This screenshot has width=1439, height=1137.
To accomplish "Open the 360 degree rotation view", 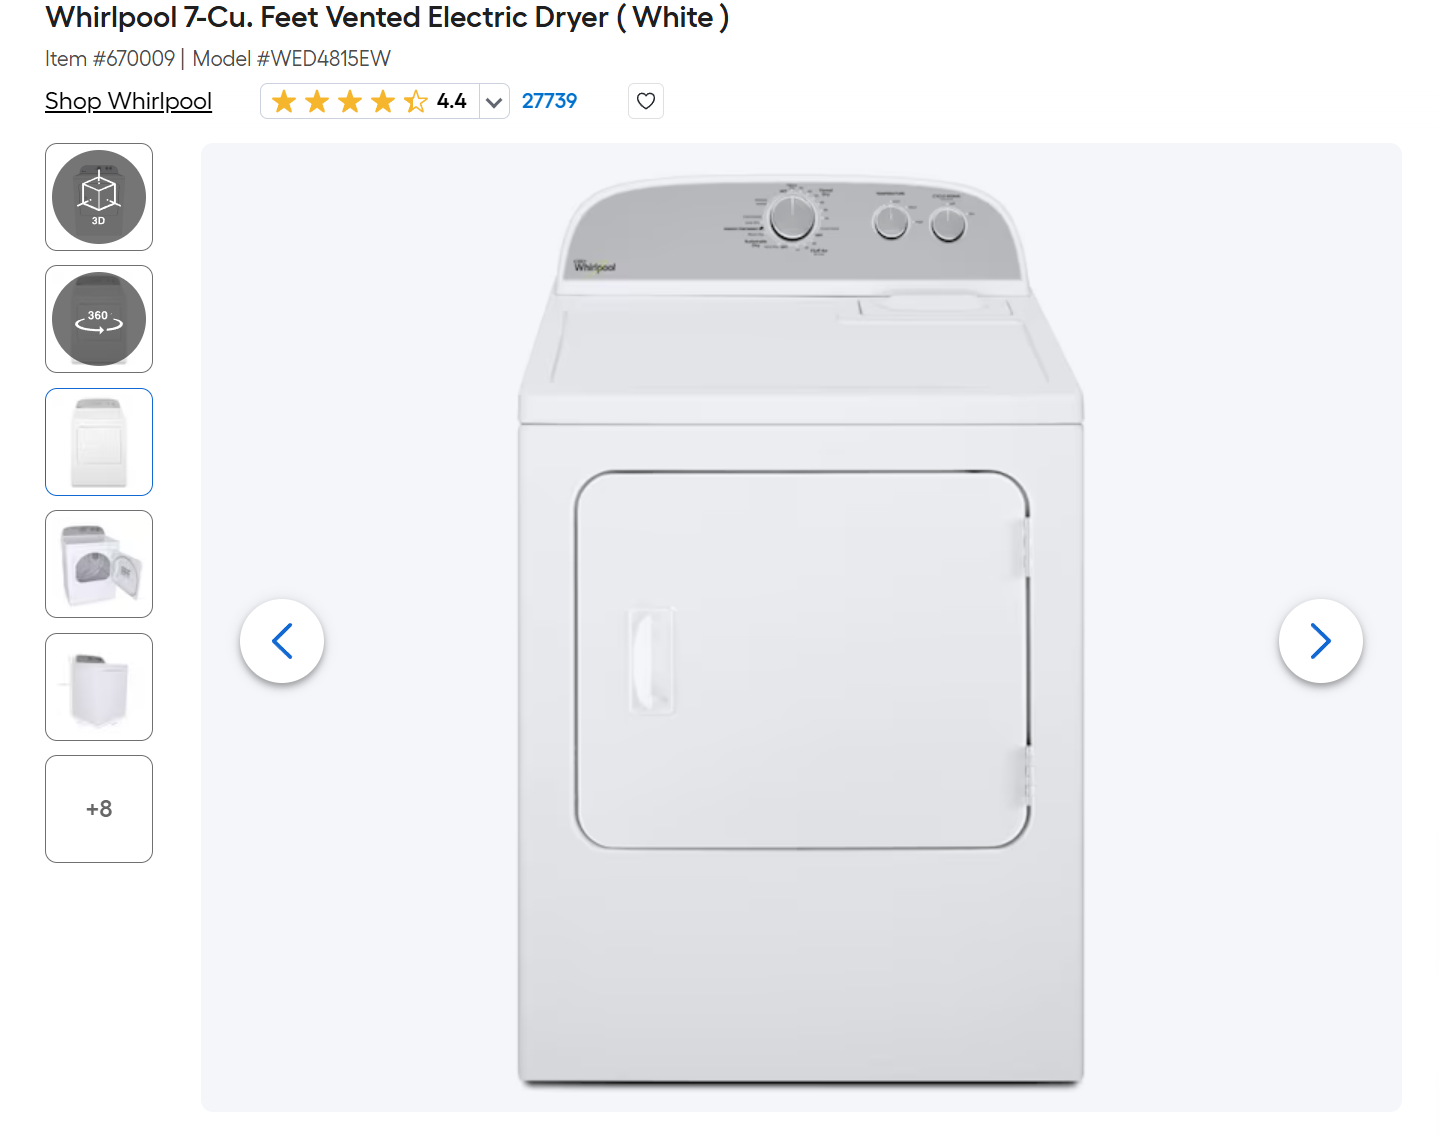I will 99,319.
